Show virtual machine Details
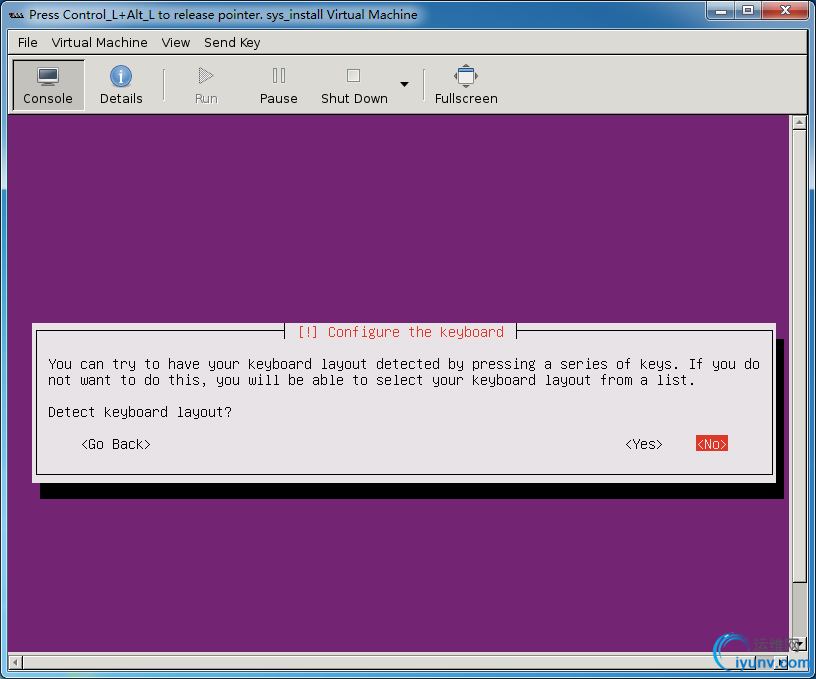The height and width of the screenshot is (679, 816). 121,85
